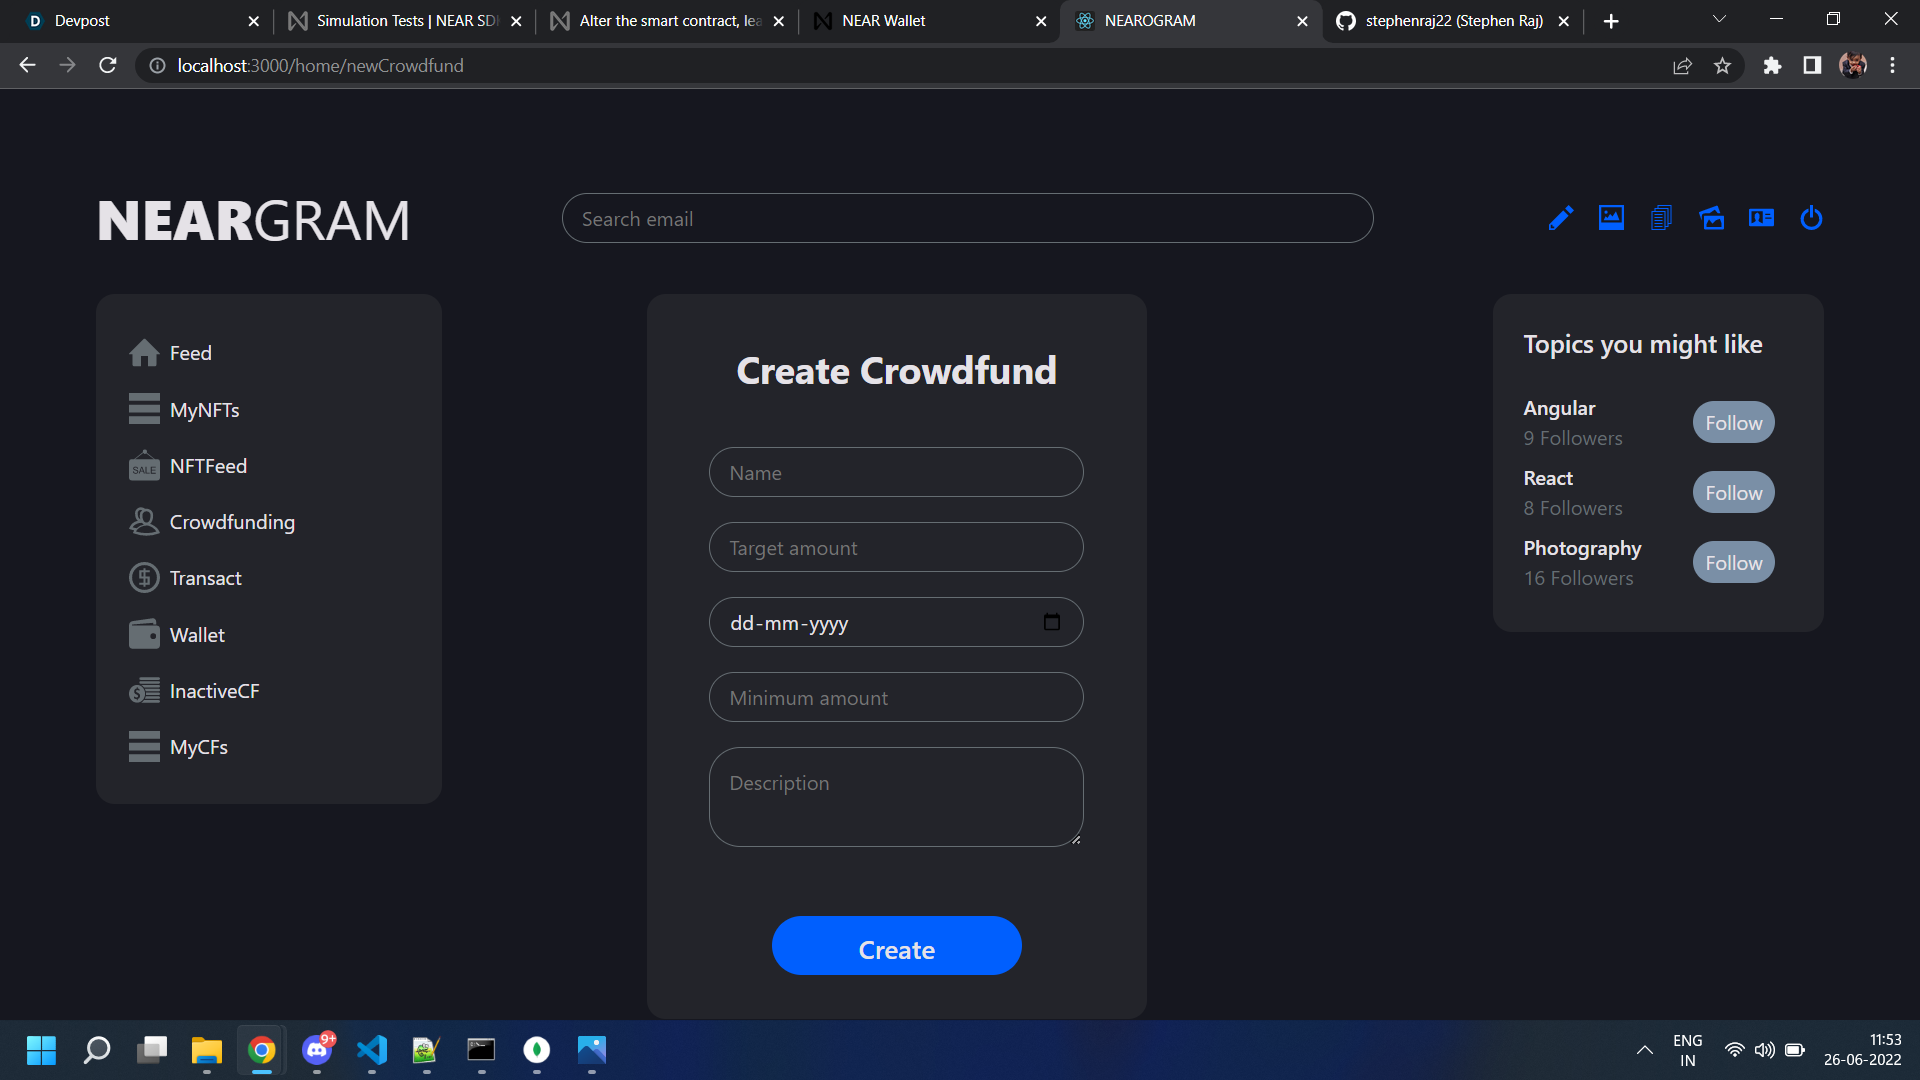Image resolution: width=1920 pixels, height=1080 pixels.
Task: Click the Target amount field
Action: (x=895, y=548)
